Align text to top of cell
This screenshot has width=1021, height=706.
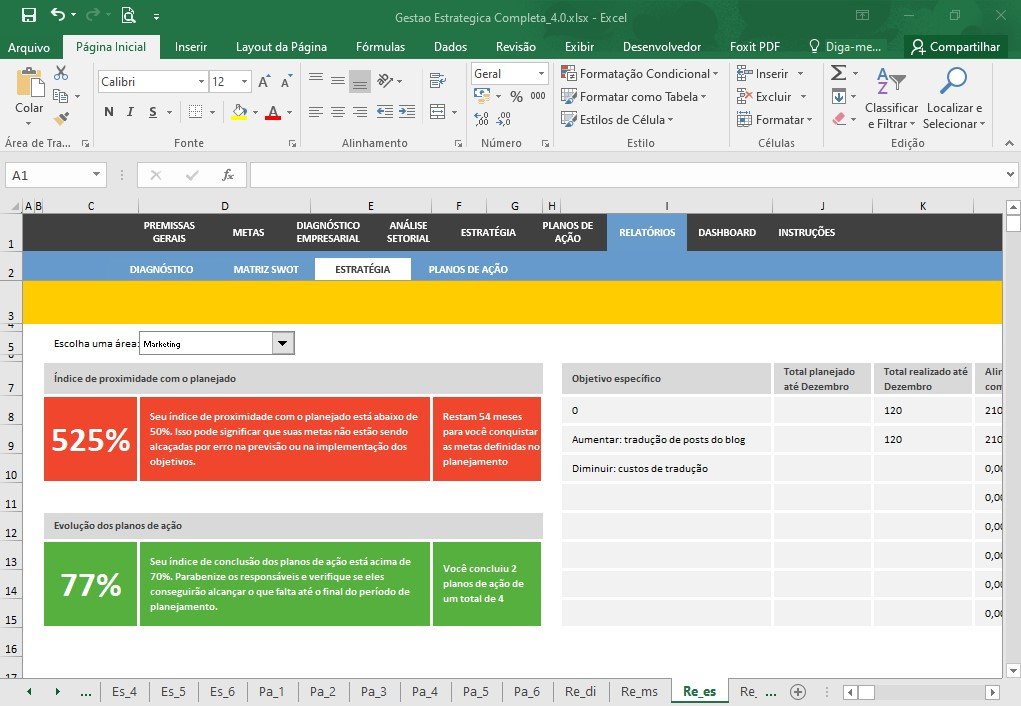pyautogui.click(x=316, y=79)
